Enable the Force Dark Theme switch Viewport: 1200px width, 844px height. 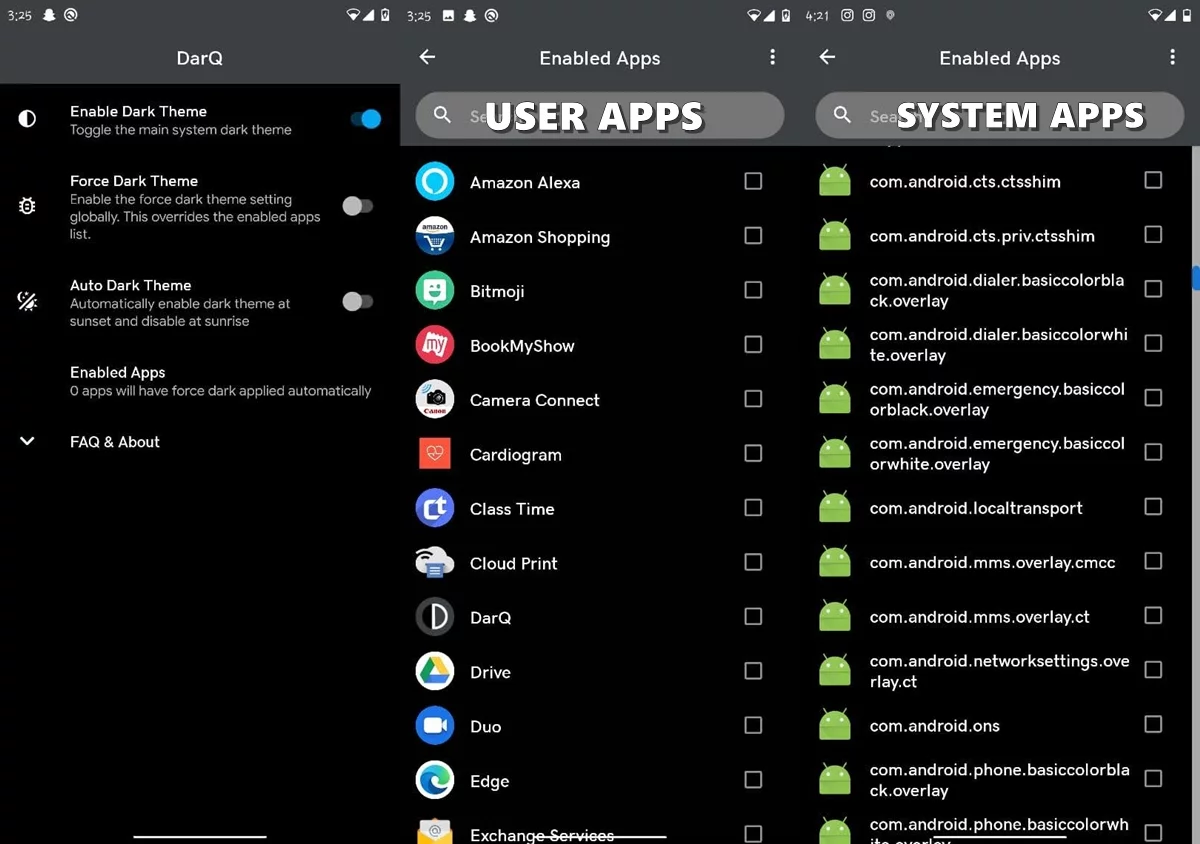[x=357, y=206]
